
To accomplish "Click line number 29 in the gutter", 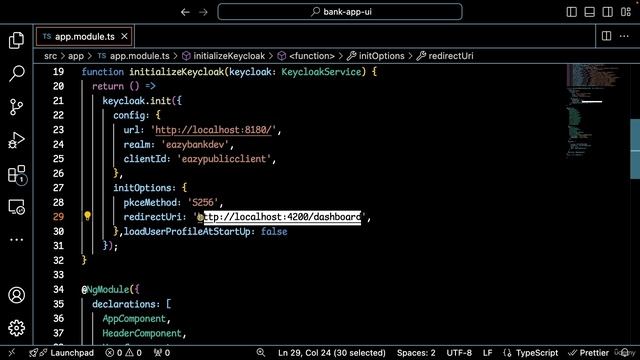I will pos(58,217).
